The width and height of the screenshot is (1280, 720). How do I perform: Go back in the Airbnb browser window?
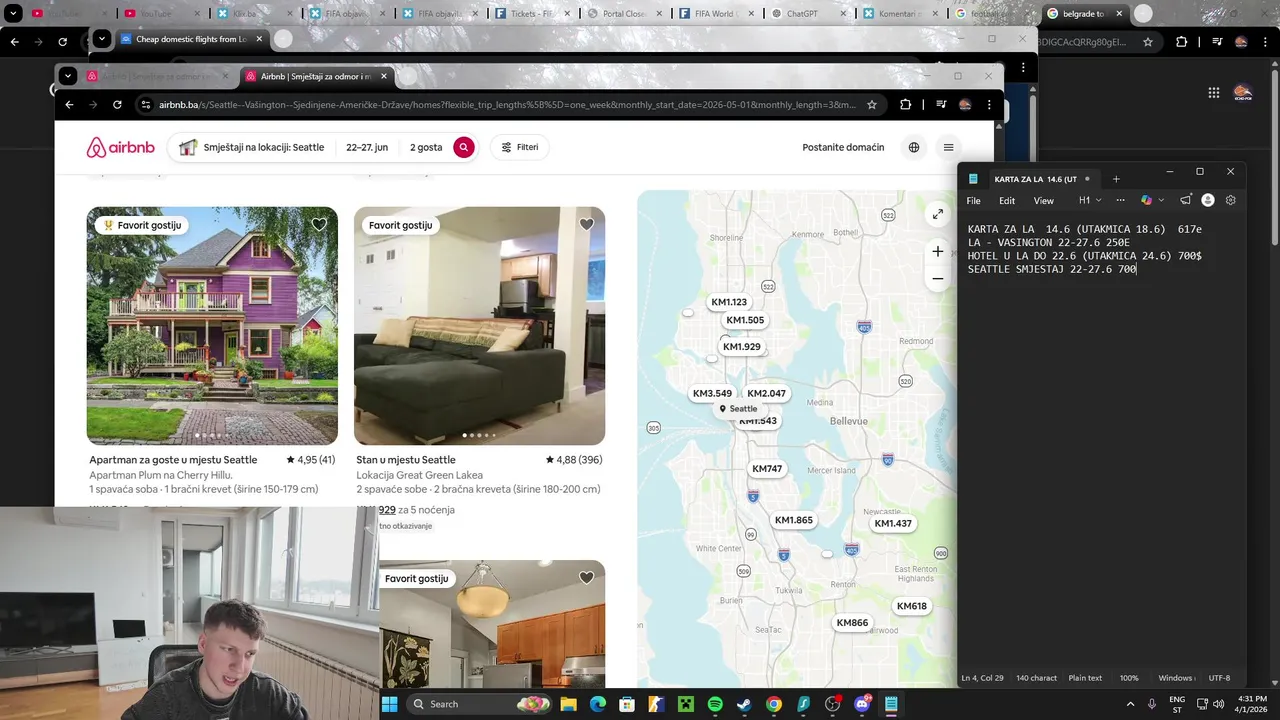[69, 104]
